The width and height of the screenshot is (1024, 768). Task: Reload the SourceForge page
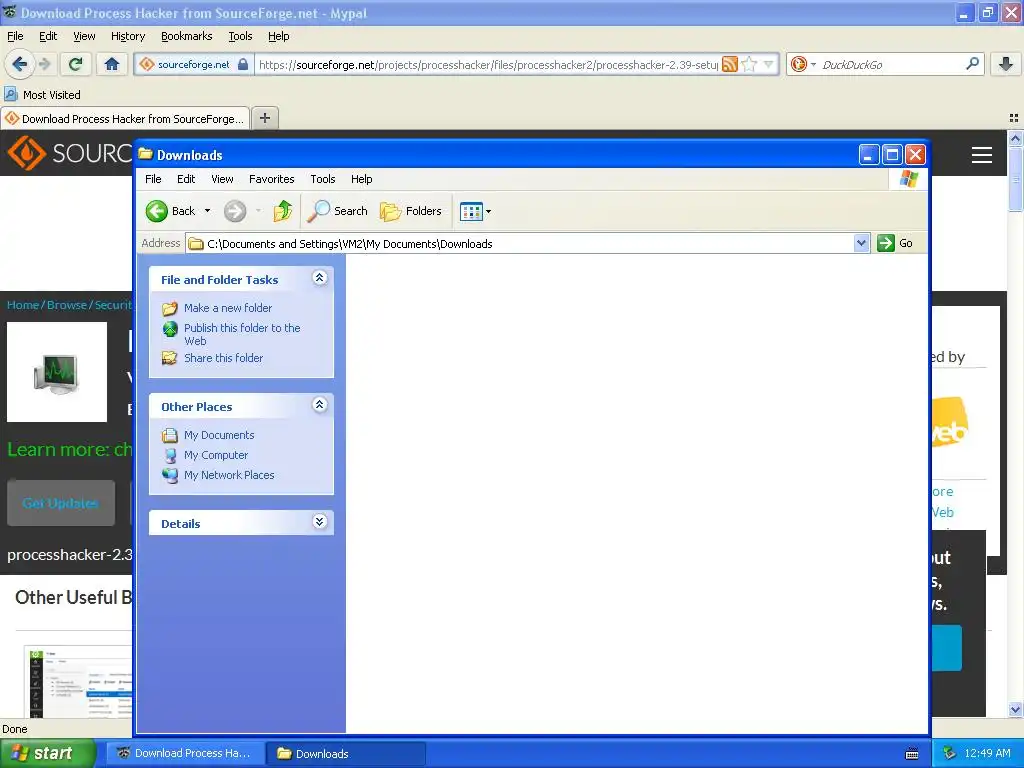click(76, 64)
